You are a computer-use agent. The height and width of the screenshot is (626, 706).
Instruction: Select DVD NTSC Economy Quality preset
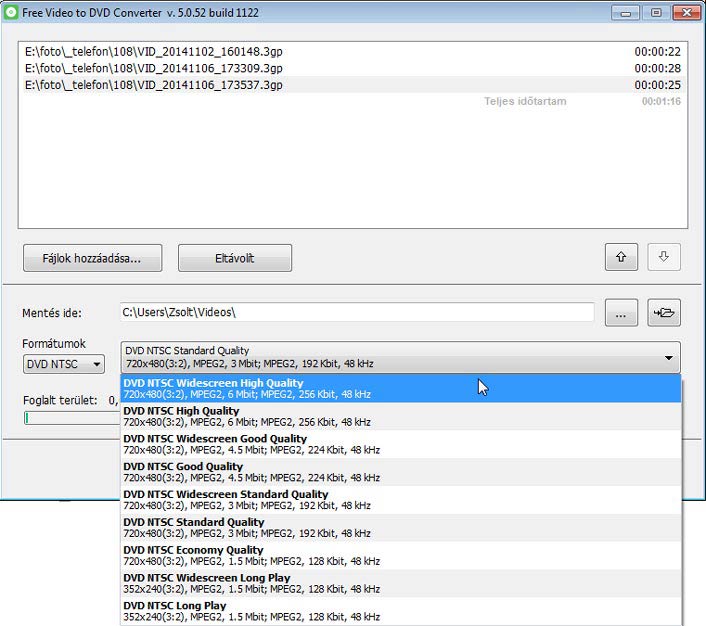pyautogui.click(x=401, y=556)
